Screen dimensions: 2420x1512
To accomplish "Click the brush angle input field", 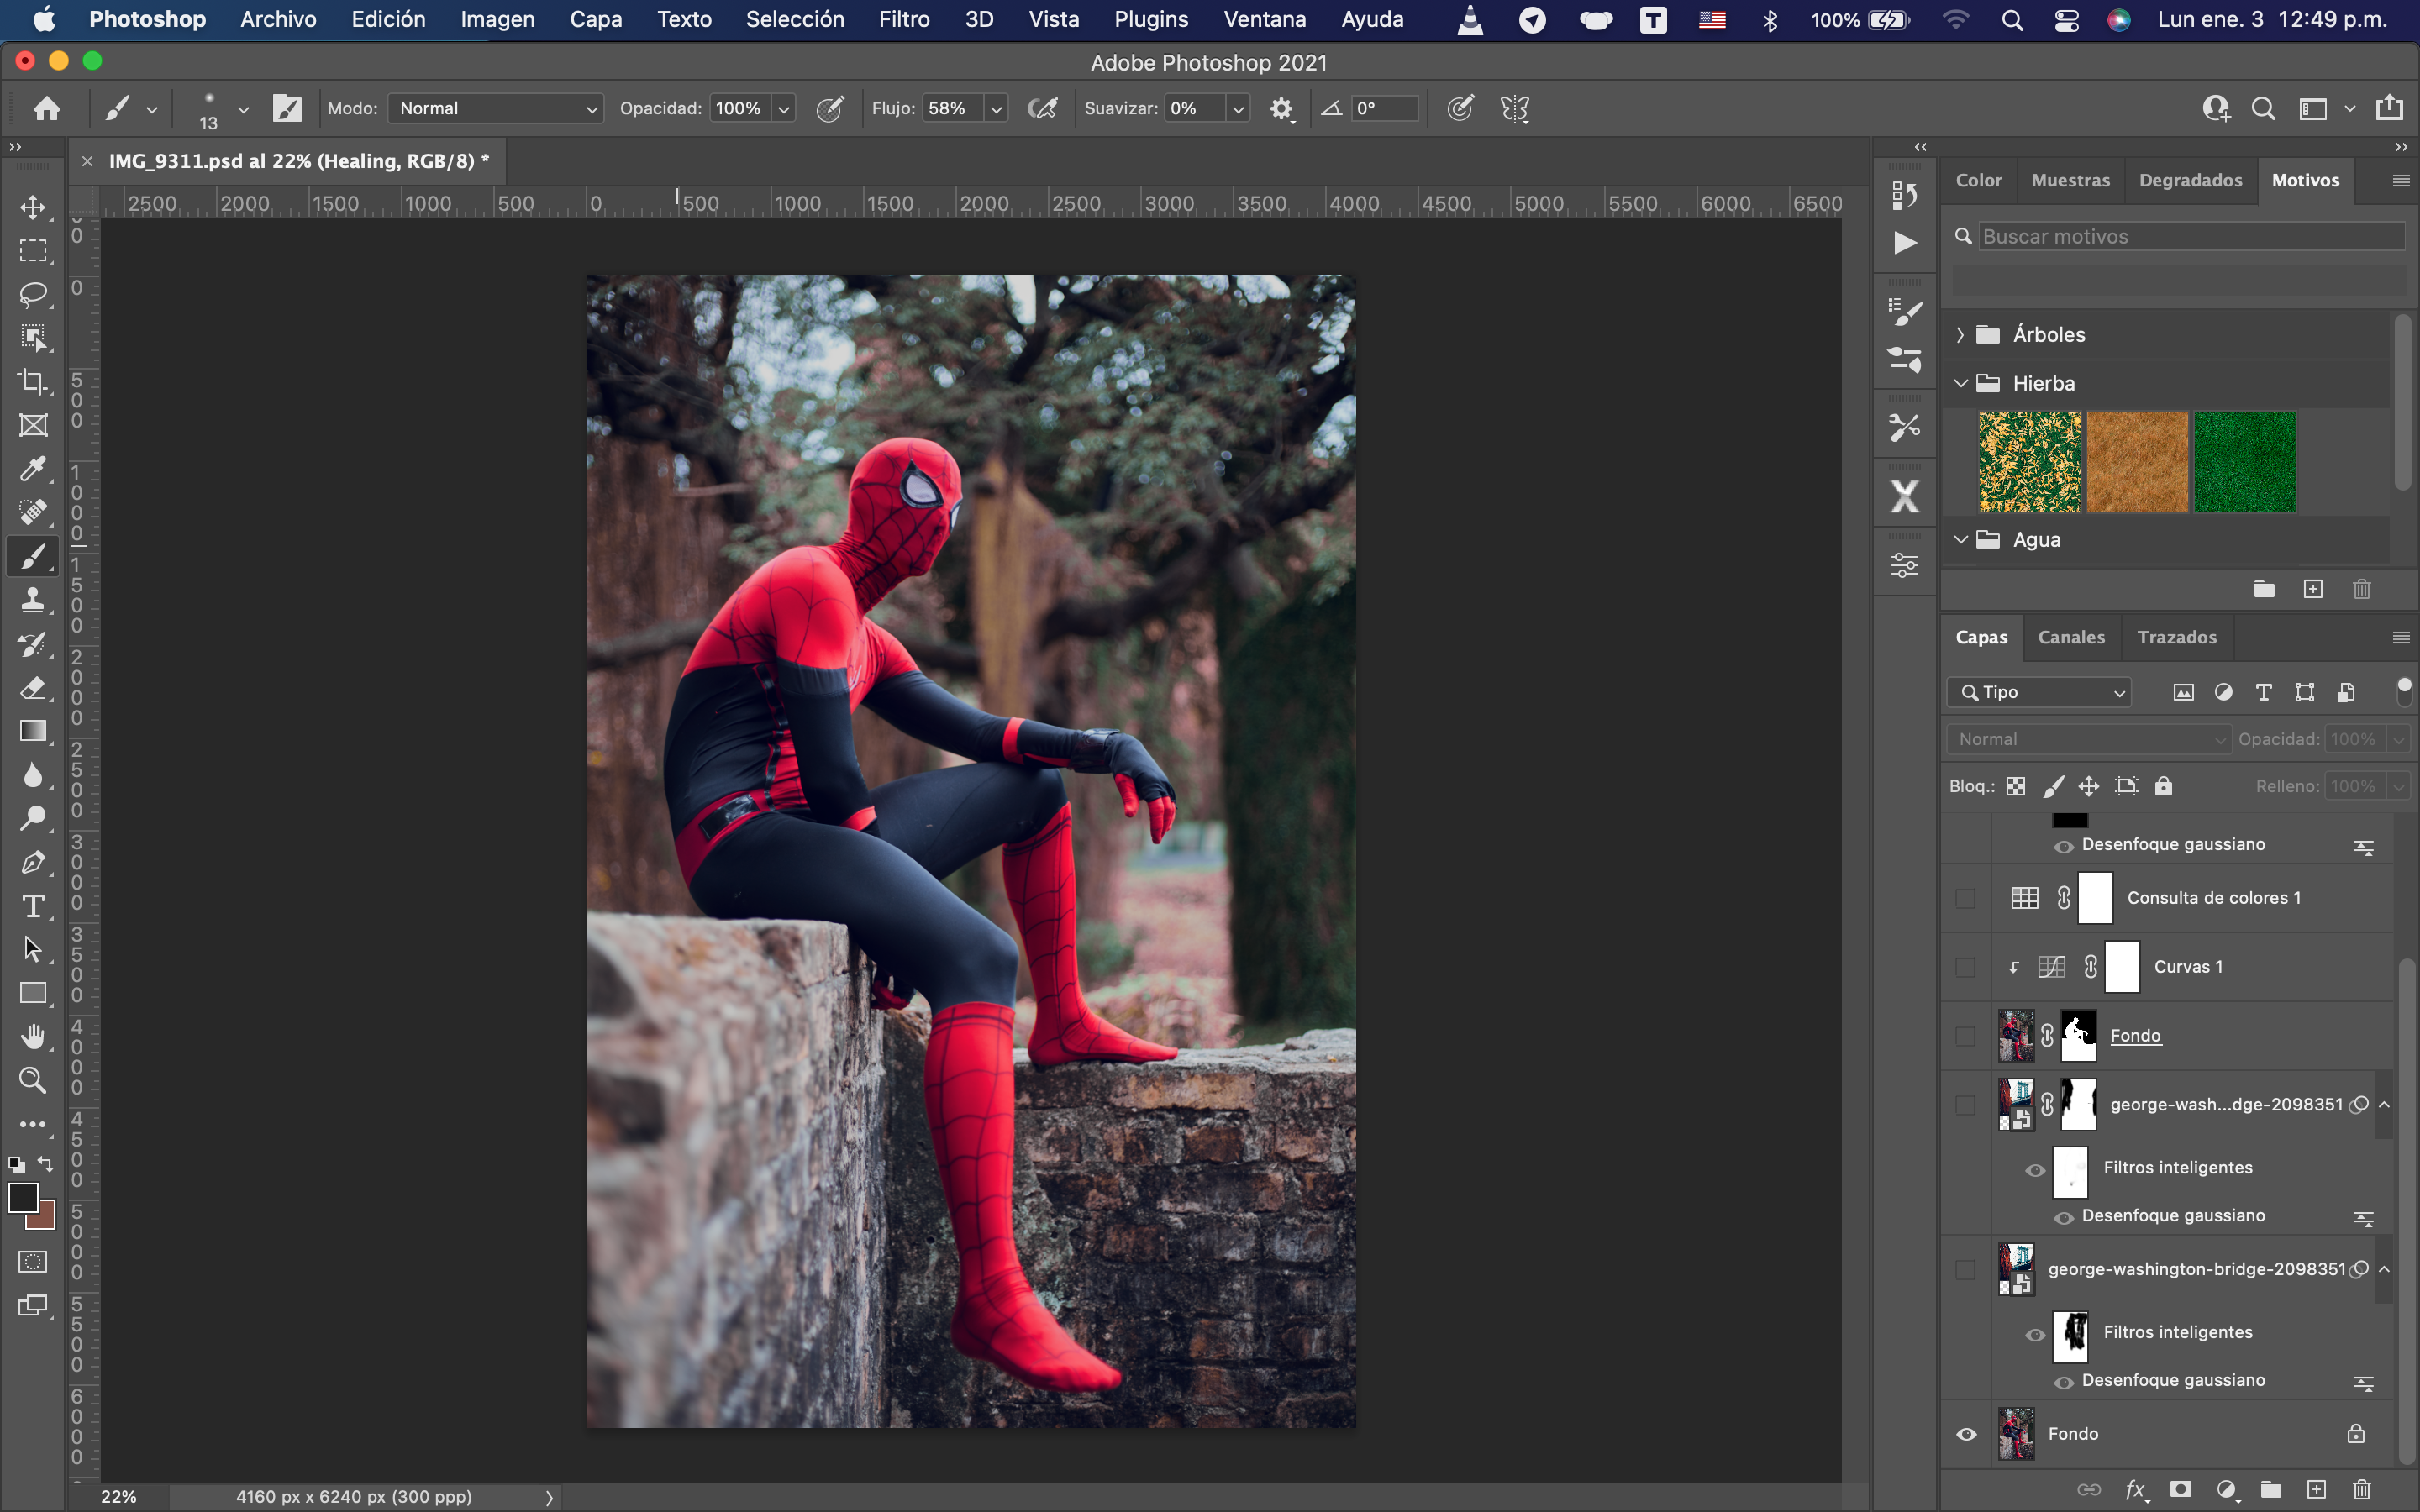I will [x=1385, y=108].
